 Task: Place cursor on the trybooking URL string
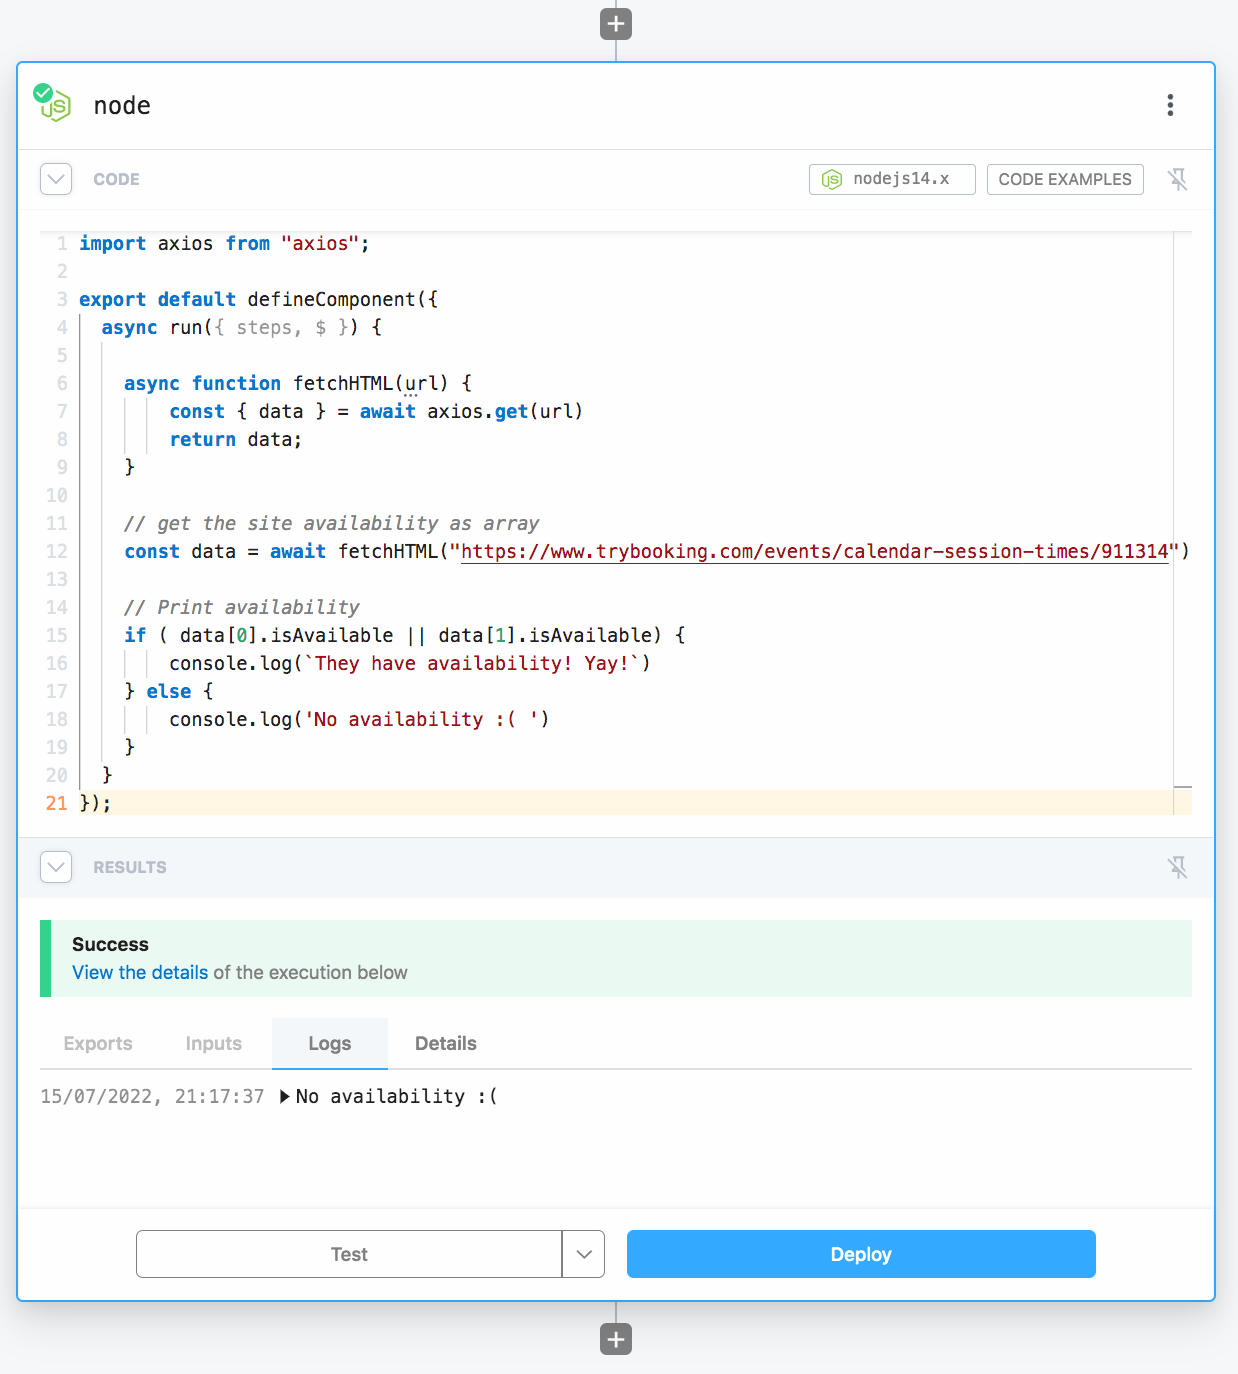814,551
